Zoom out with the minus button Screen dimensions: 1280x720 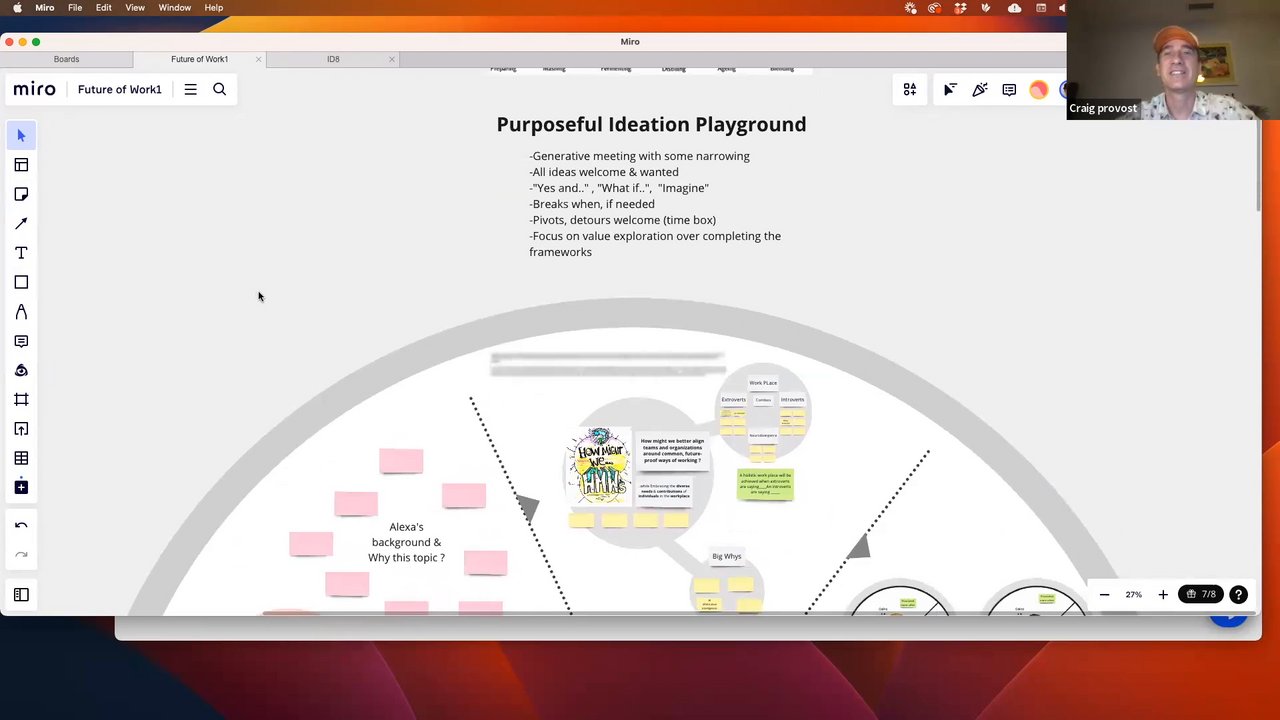1104,595
